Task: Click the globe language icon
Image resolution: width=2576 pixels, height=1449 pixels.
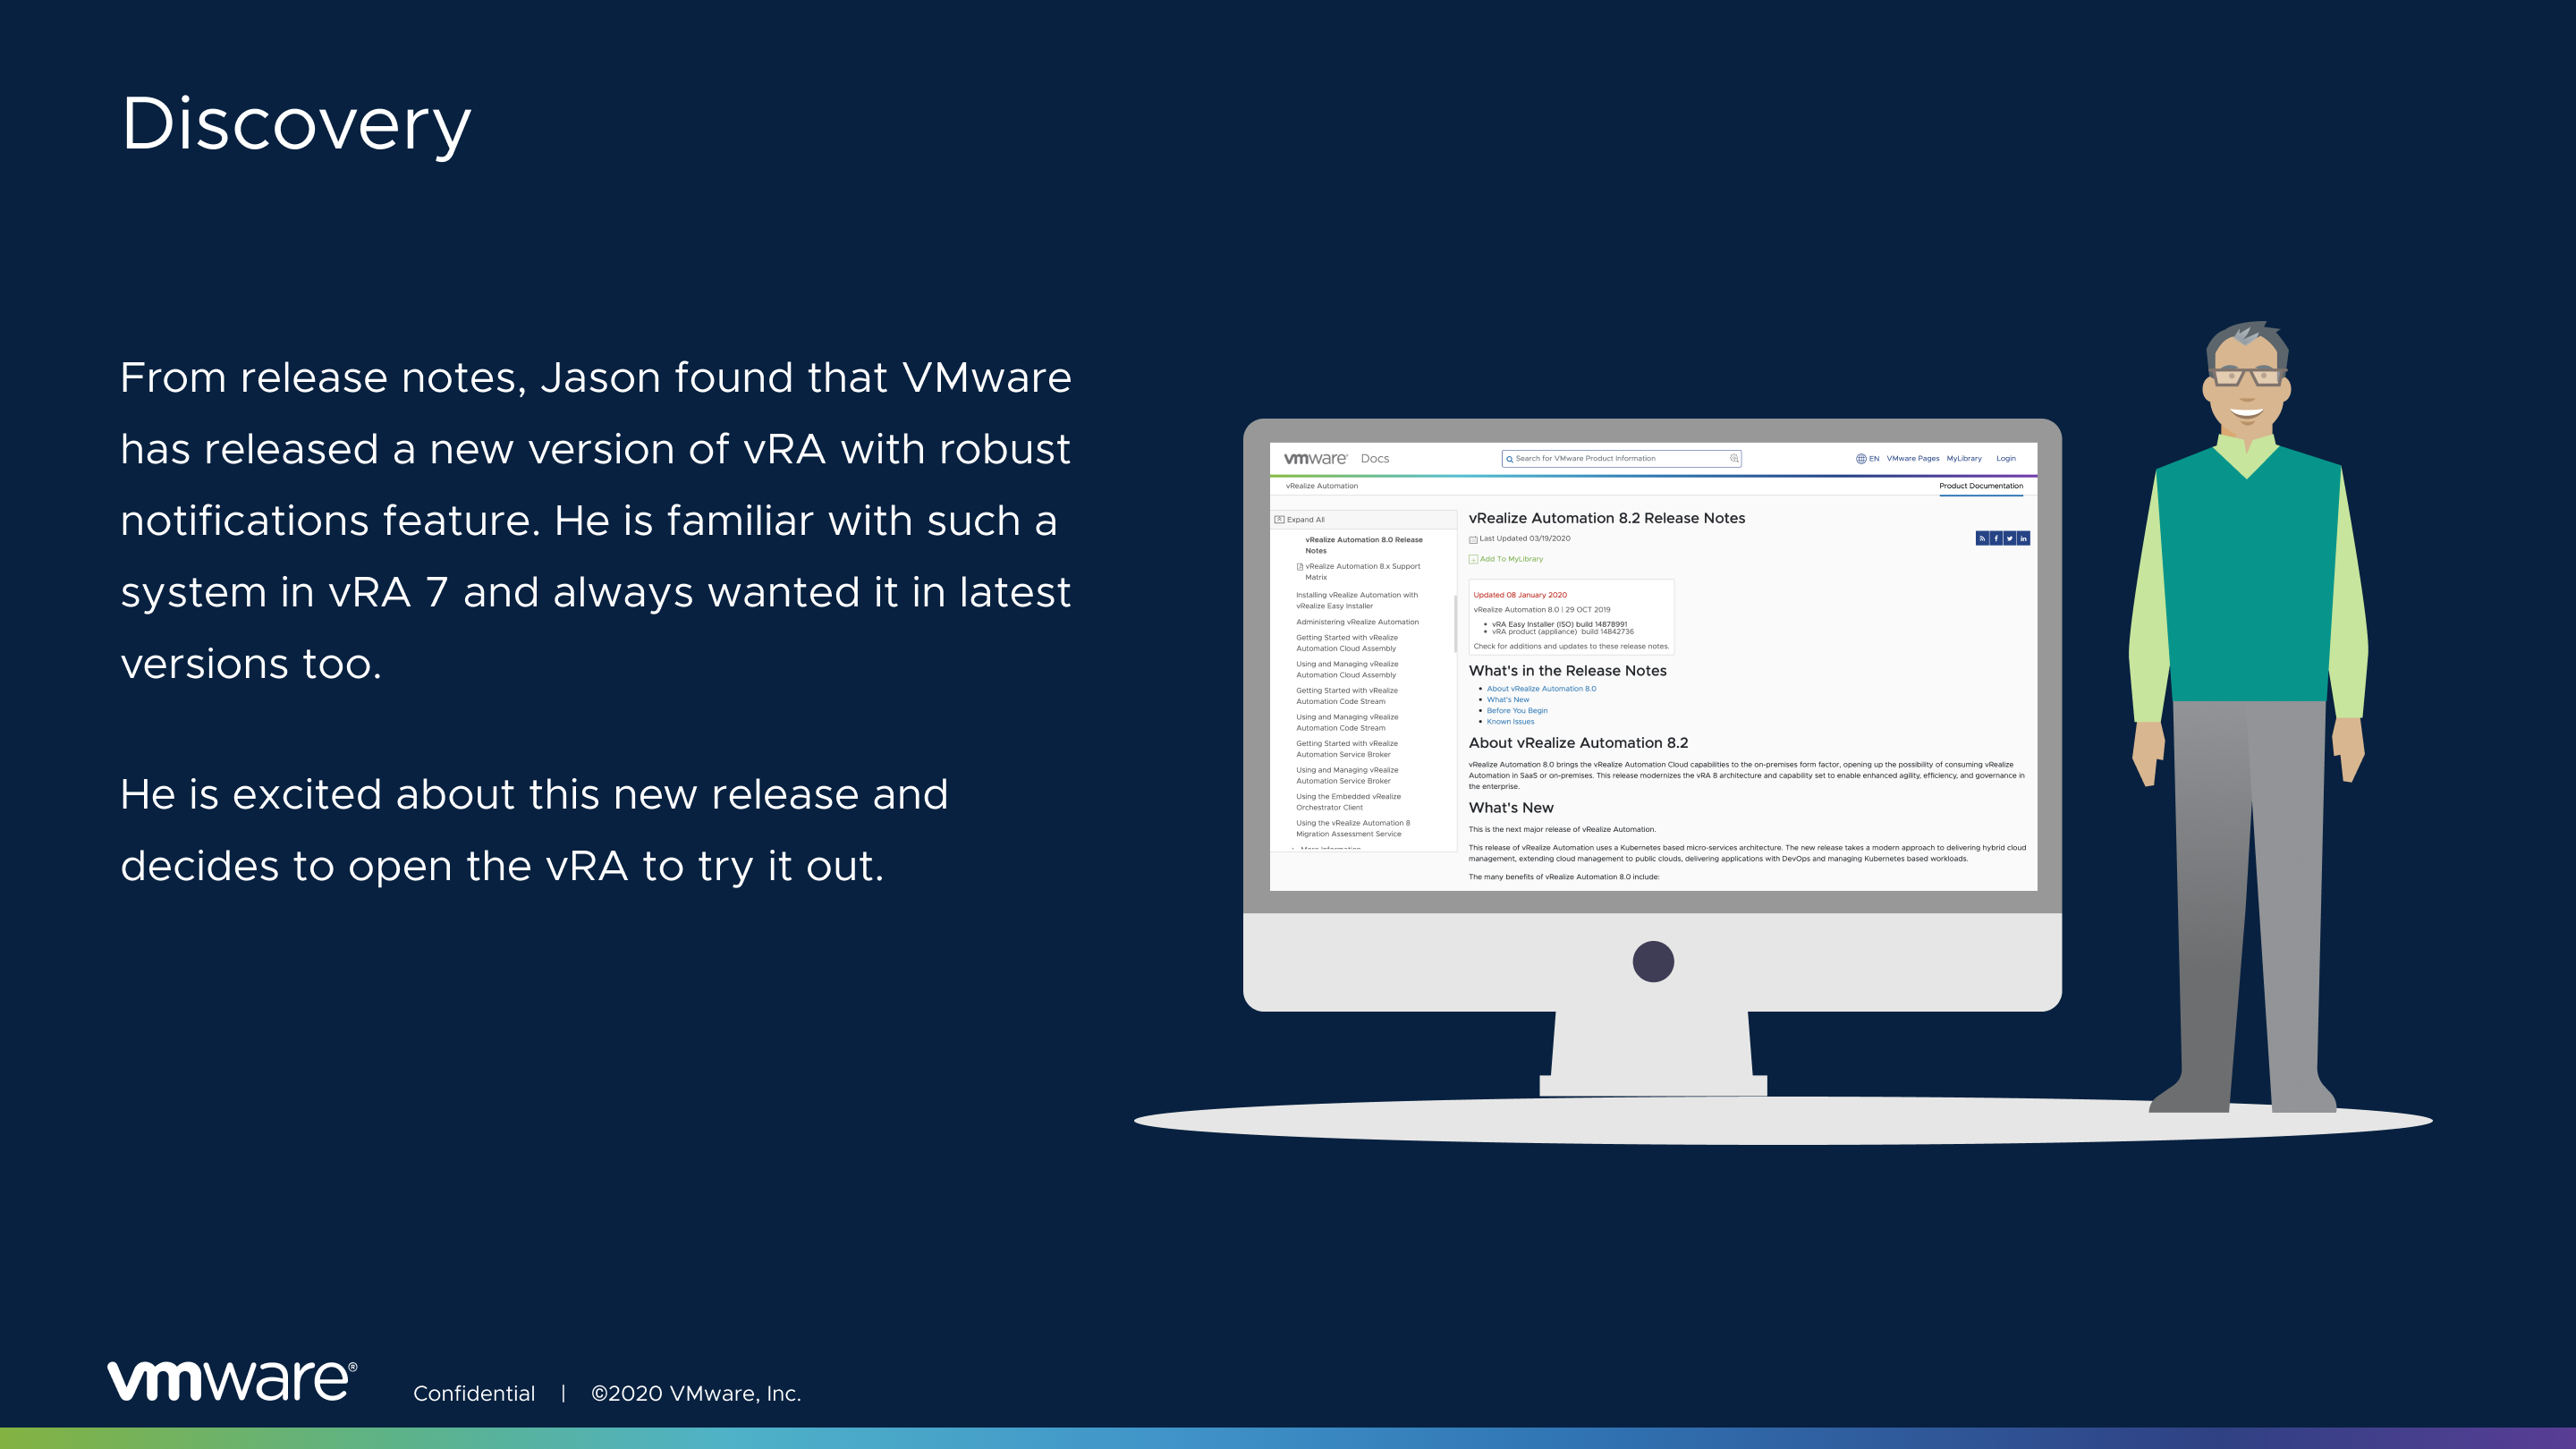Action: click(x=1861, y=459)
